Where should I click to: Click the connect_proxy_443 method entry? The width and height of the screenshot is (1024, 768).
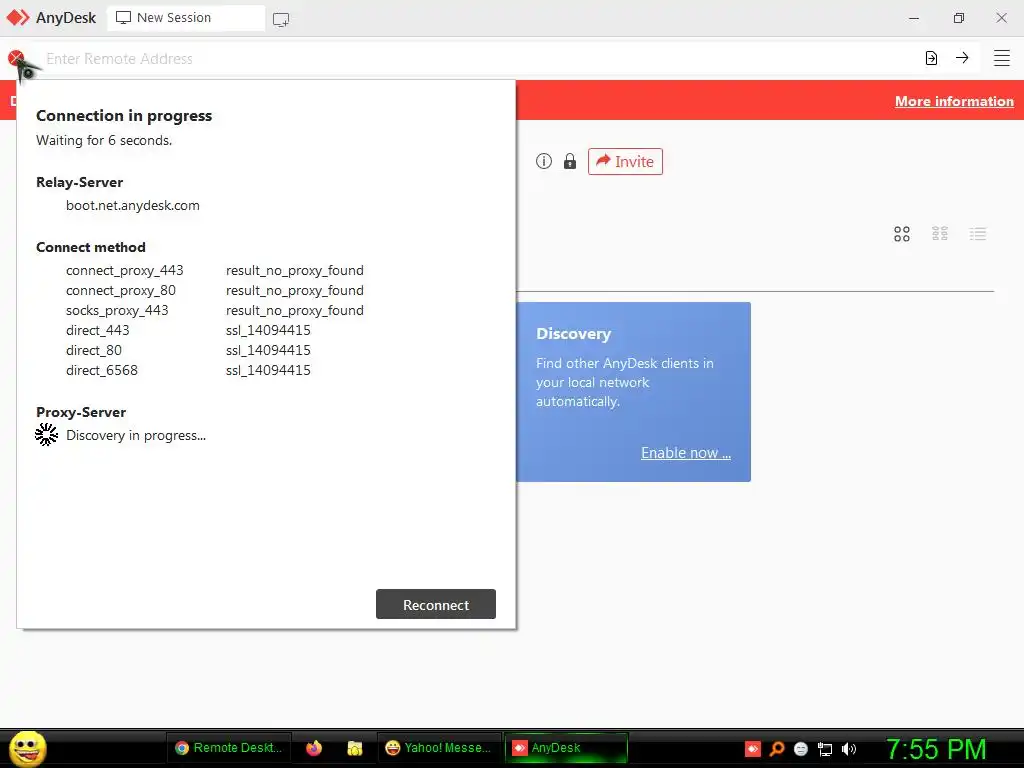pyautogui.click(x=125, y=270)
